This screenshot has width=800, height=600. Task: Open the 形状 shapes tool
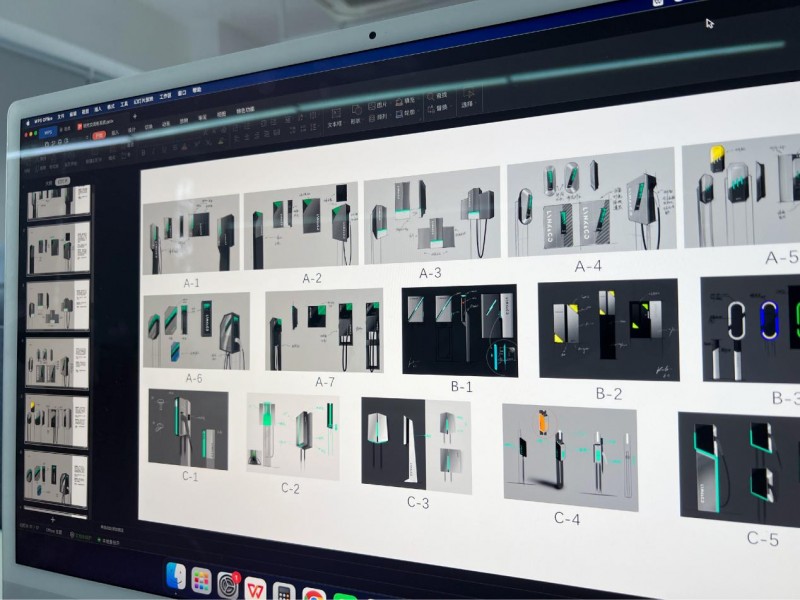point(356,114)
